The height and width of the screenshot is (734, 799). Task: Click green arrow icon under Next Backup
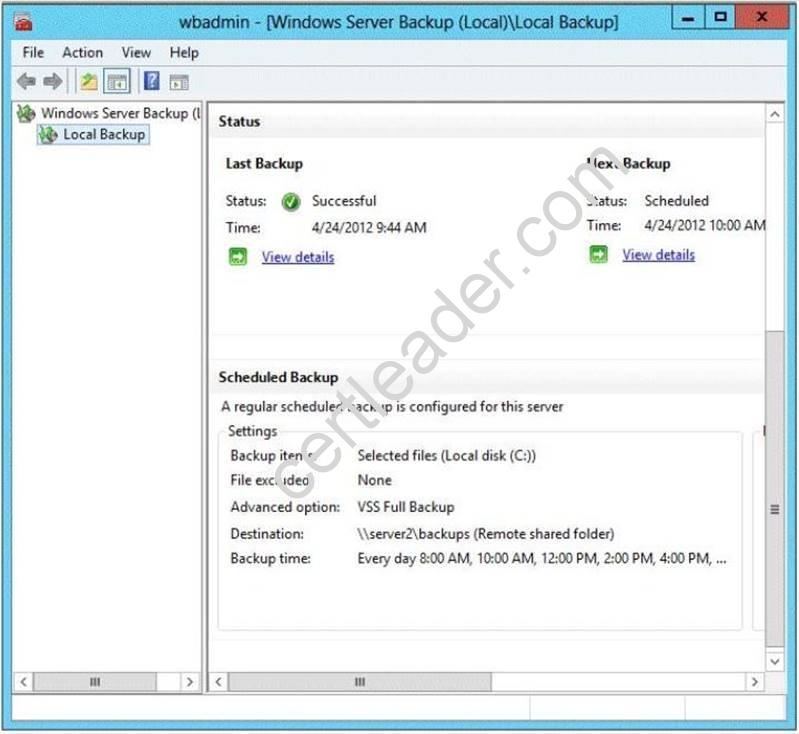point(598,255)
